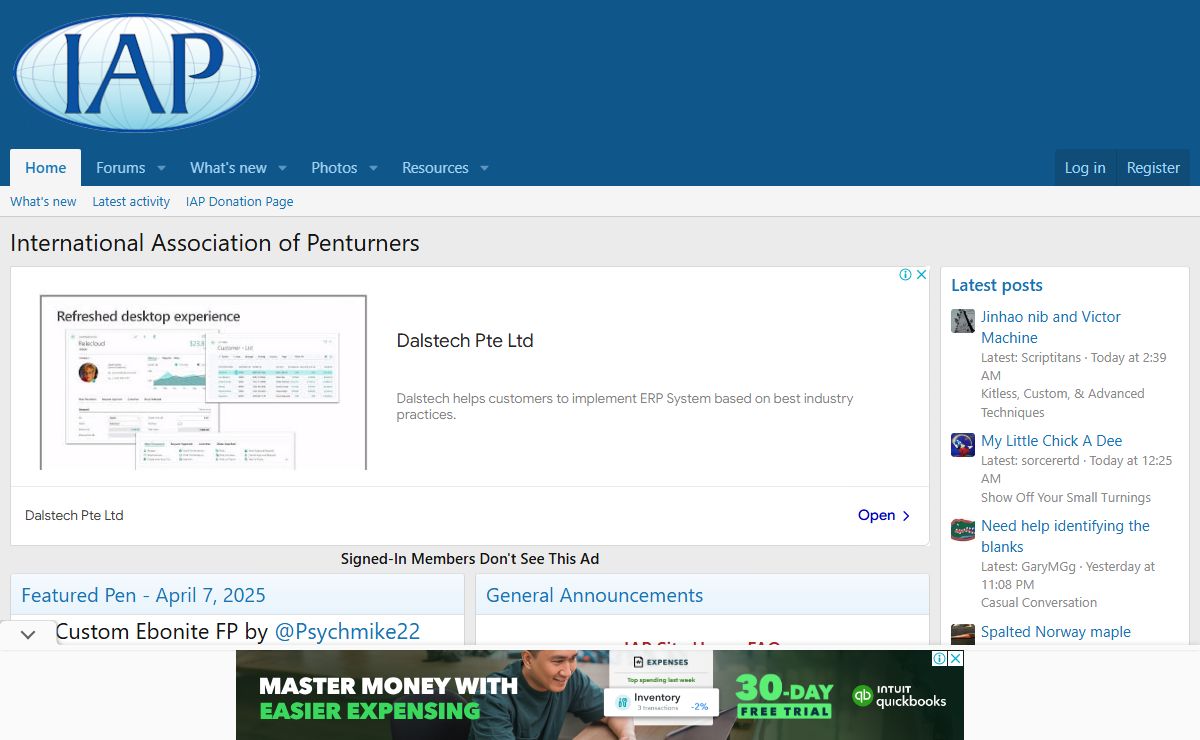Click the Dalstech Pte Ltd ad headline
The image size is (1200, 740).
(x=465, y=340)
